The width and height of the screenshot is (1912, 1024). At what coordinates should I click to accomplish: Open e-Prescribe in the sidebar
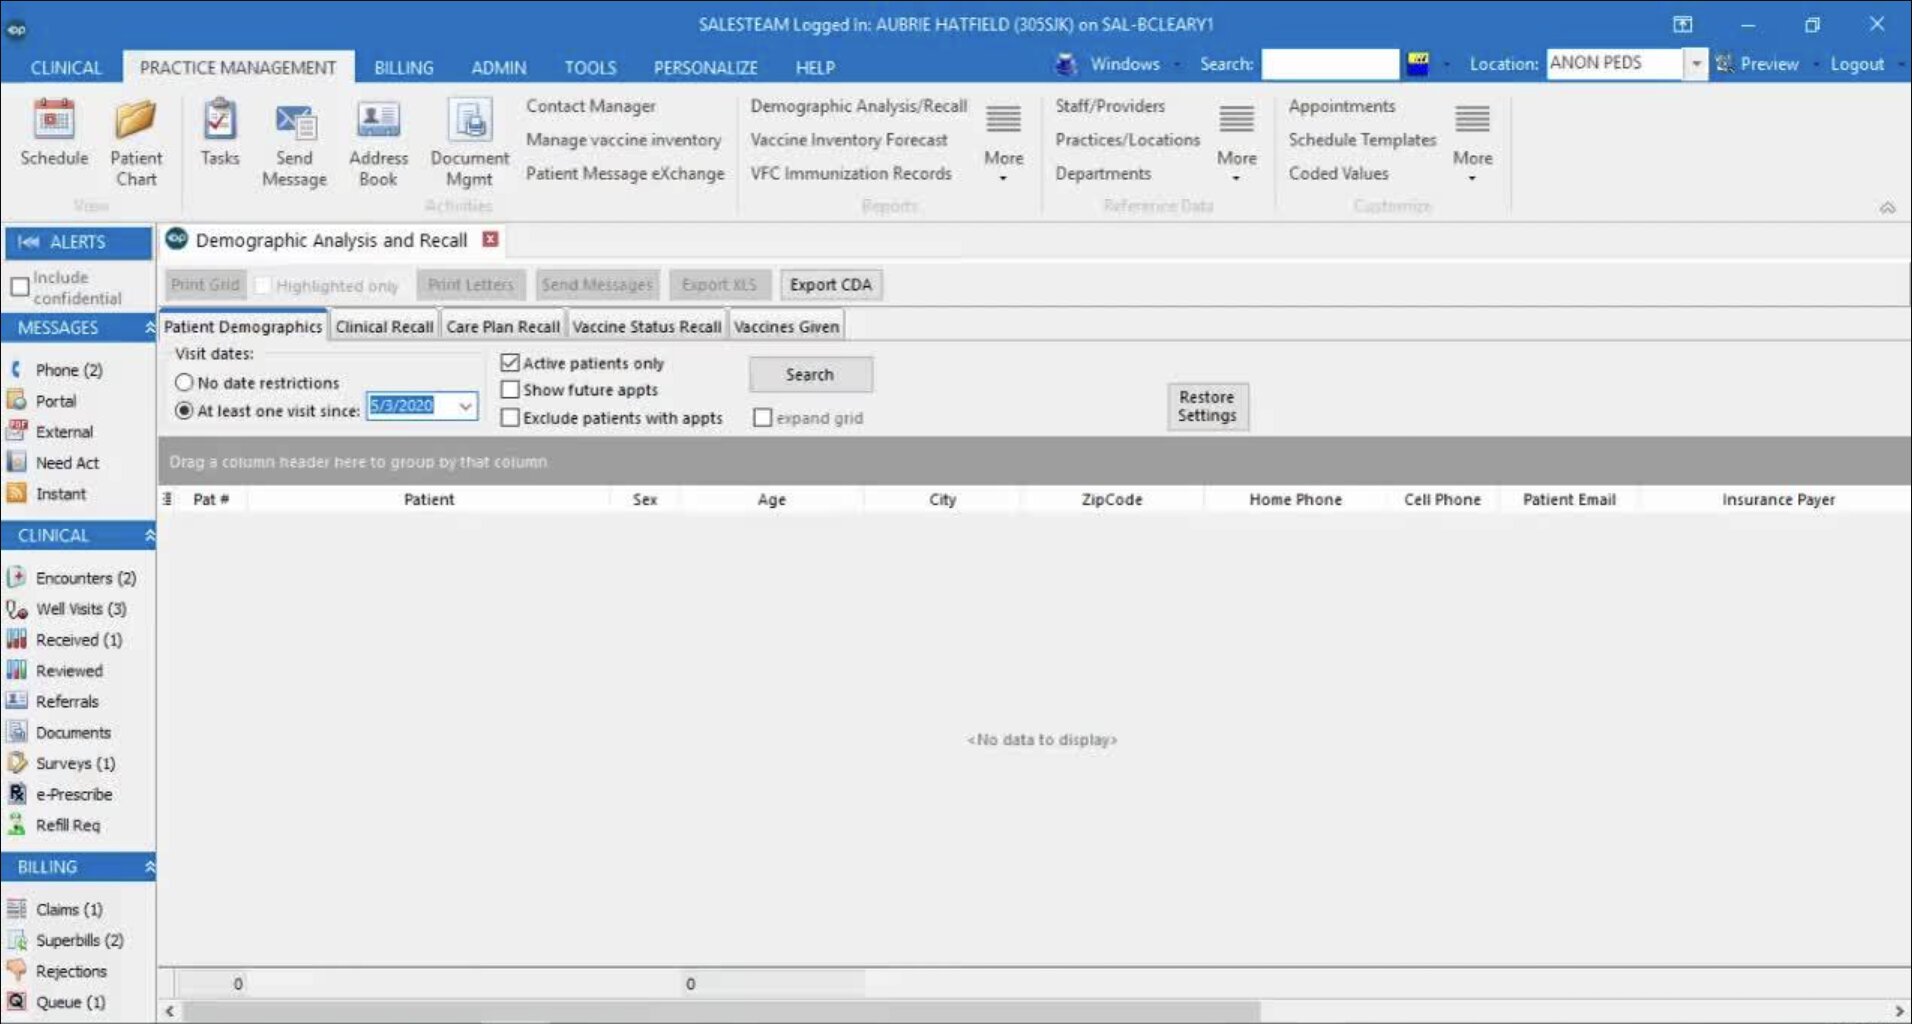click(73, 794)
